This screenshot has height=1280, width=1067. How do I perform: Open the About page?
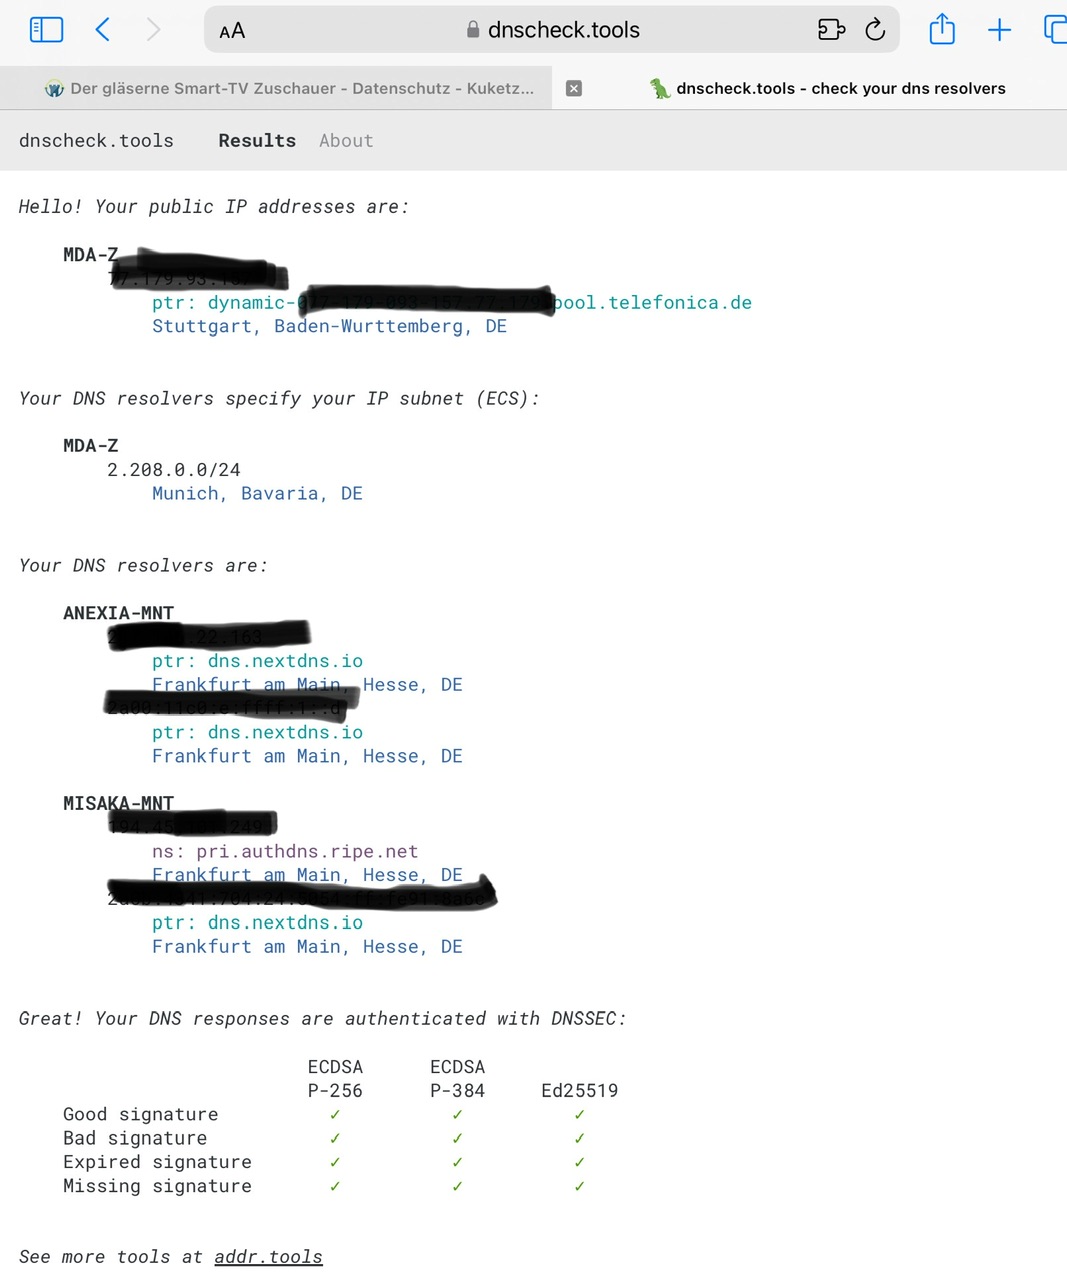(x=346, y=141)
